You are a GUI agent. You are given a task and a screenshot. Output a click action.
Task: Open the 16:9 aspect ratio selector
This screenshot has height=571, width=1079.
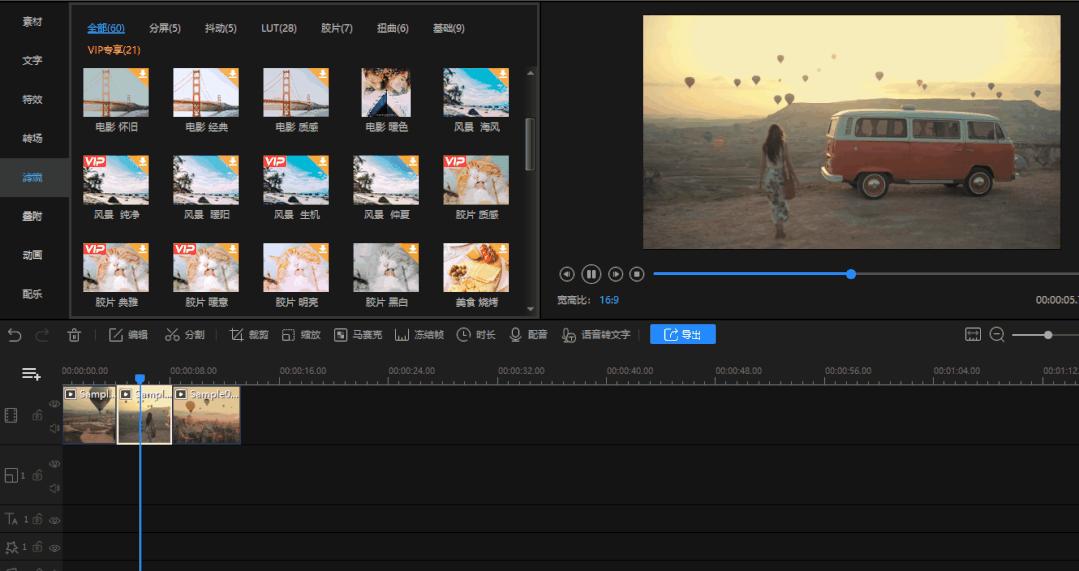tap(609, 300)
